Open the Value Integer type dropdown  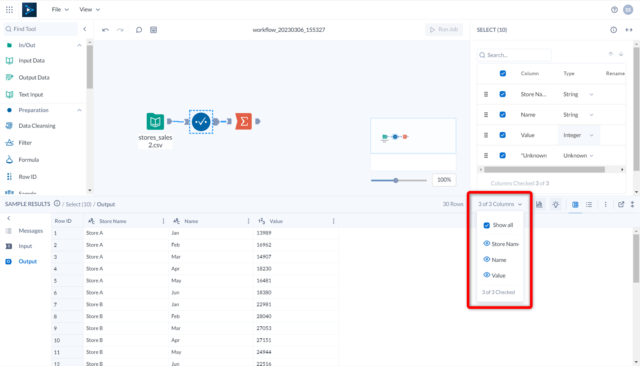[579, 135]
